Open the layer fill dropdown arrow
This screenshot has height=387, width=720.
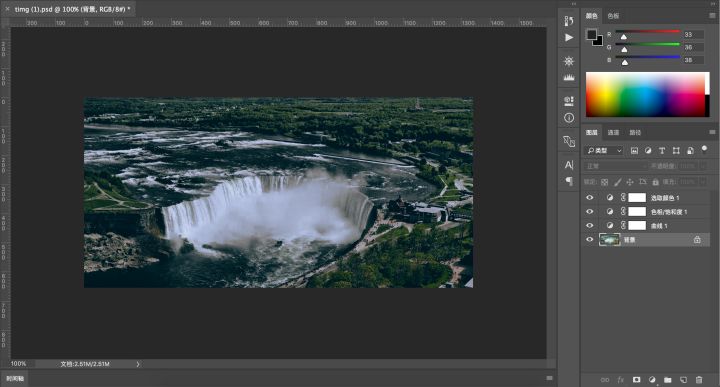pos(703,182)
